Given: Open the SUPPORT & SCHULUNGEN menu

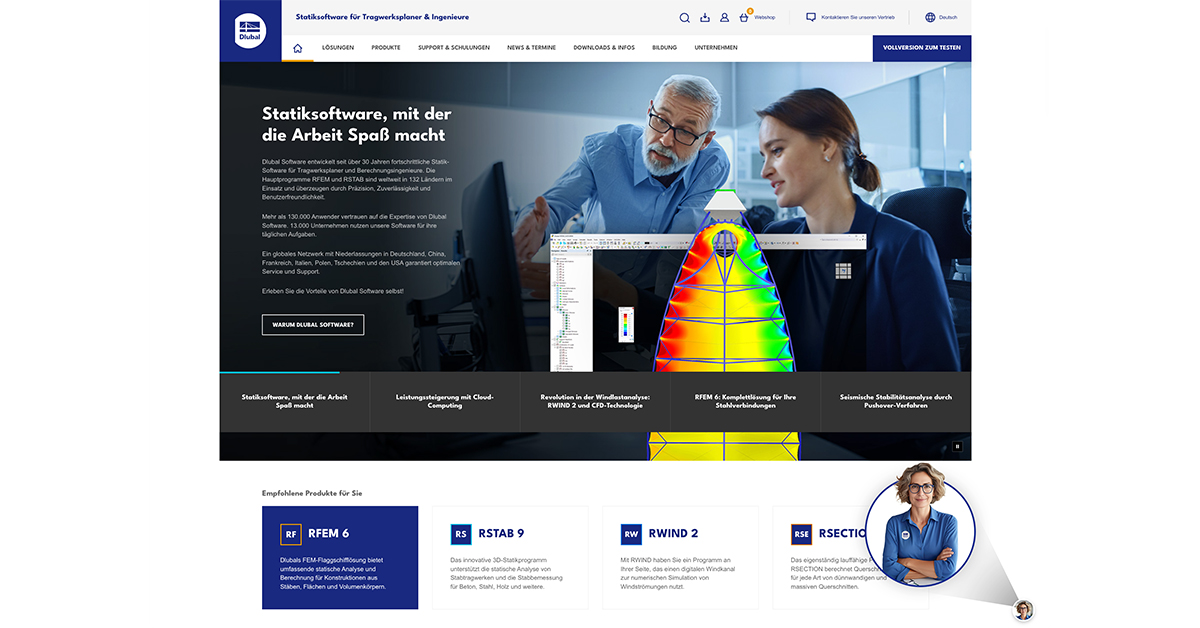Looking at the screenshot, I should (454, 48).
